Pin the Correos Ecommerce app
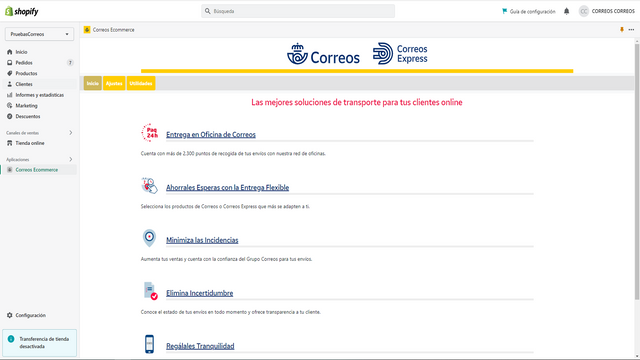640x360 pixels. tap(622, 30)
